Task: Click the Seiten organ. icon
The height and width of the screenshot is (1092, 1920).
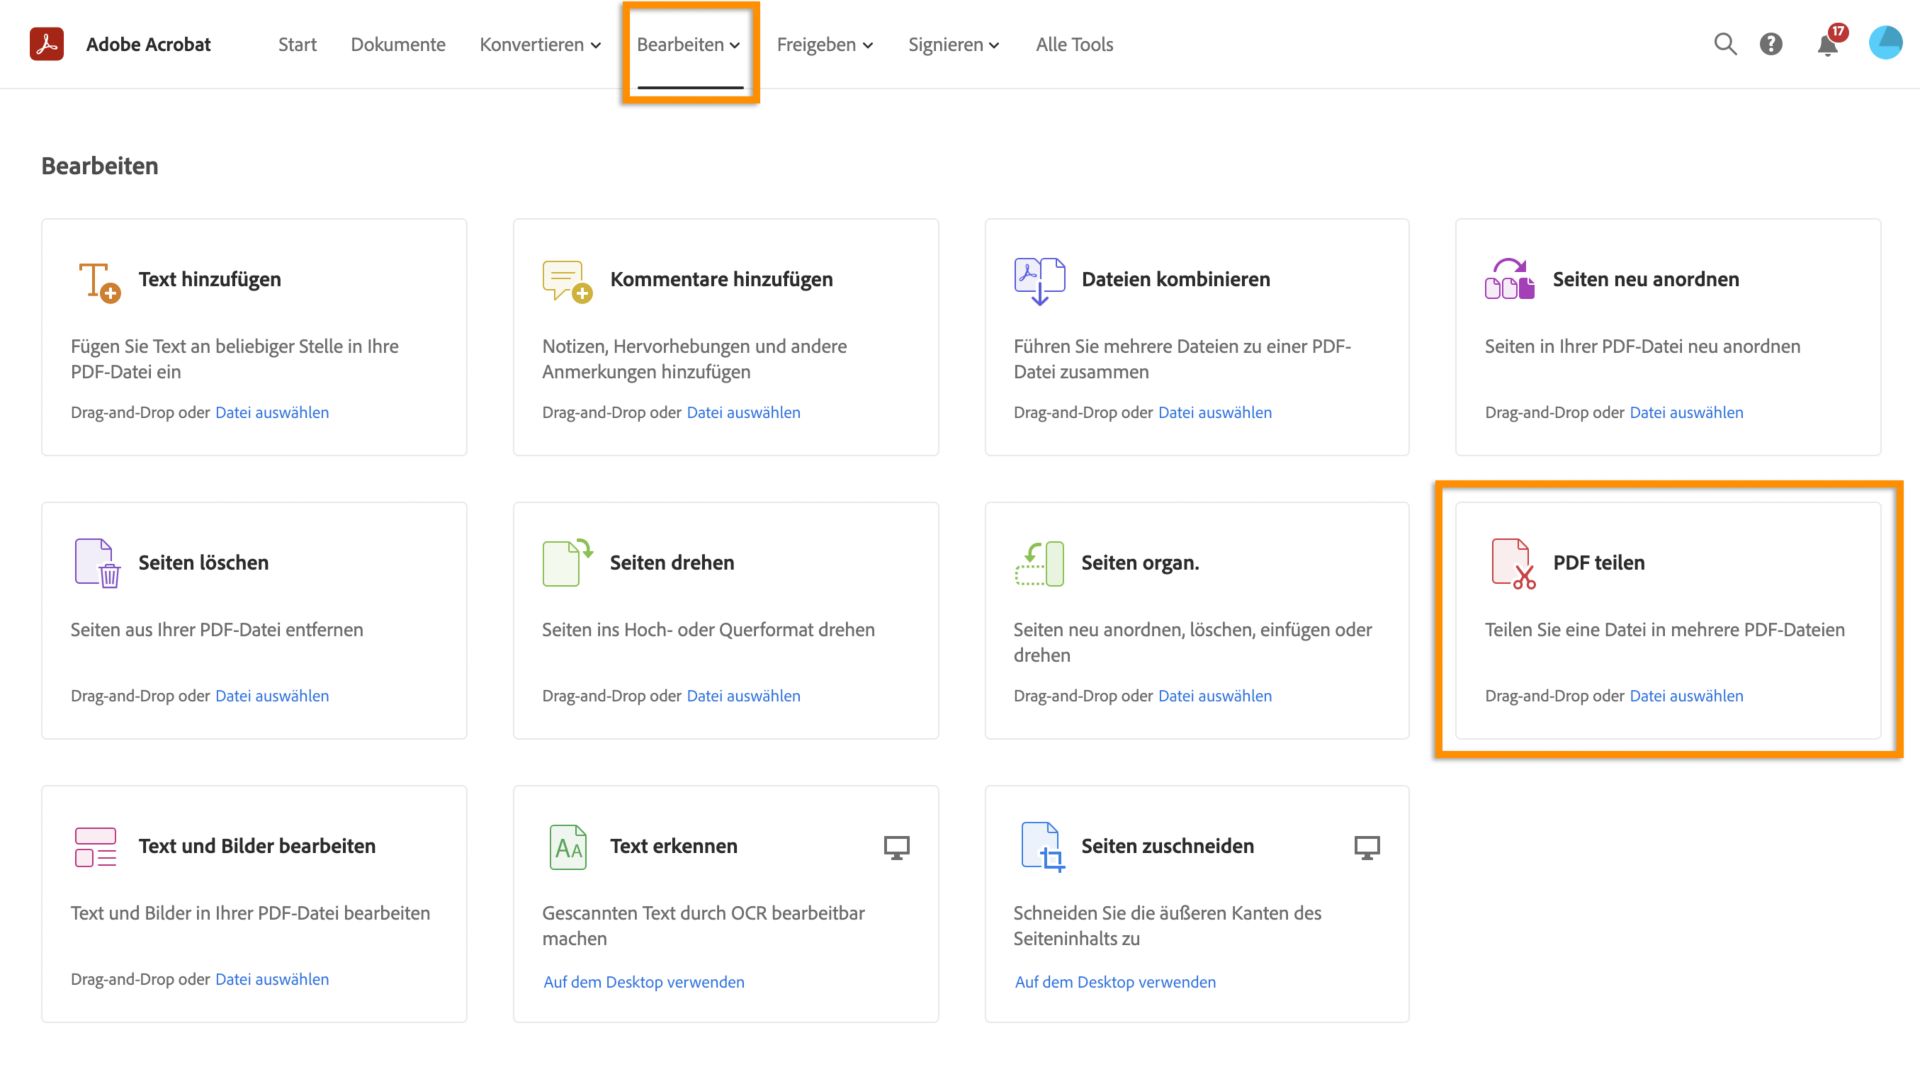Action: (x=1039, y=563)
